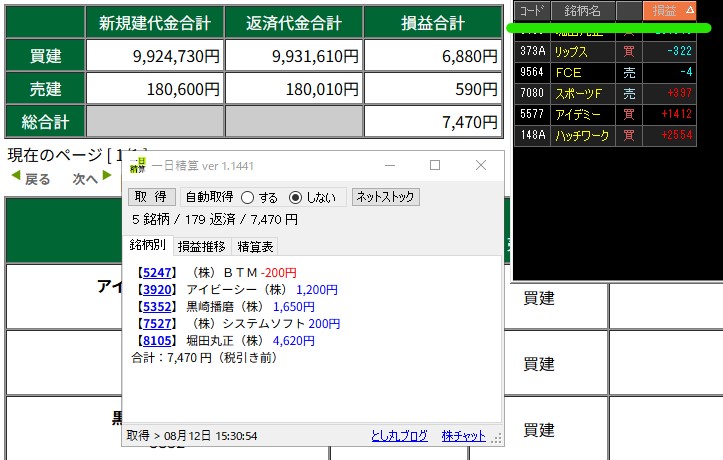The width and height of the screenshot is (723, 460).
Task: Click the resize grip in 一日精算 status bar
Action: 497,439
